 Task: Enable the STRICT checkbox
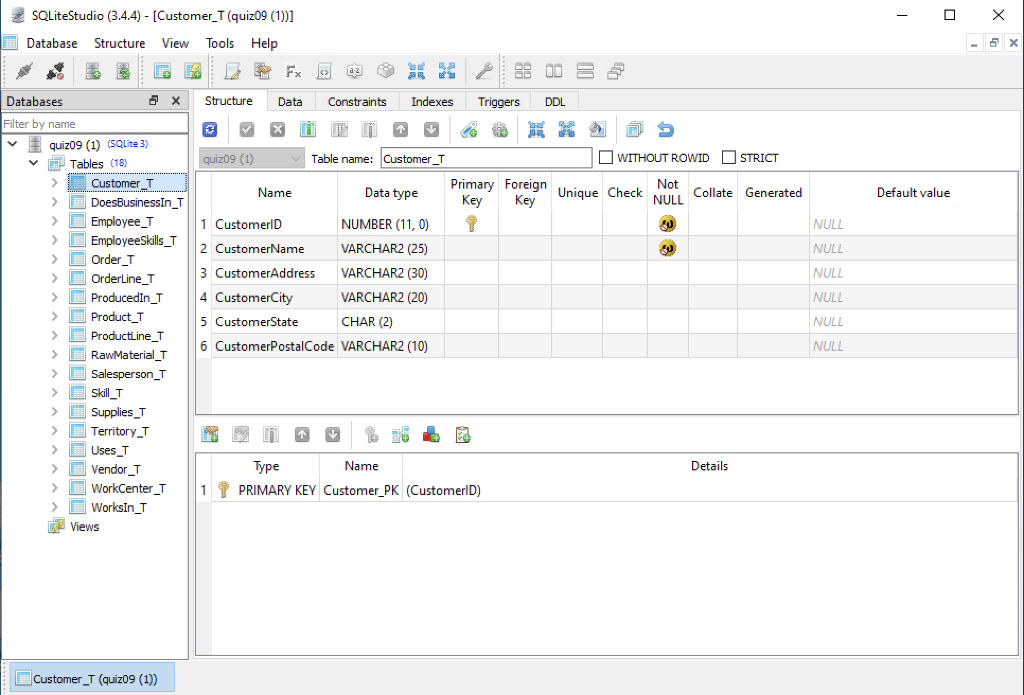click(728, 157)
